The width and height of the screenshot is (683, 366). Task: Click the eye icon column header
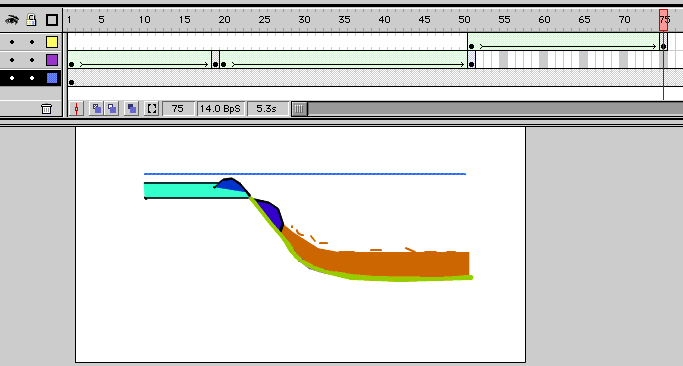click(12, 20)
